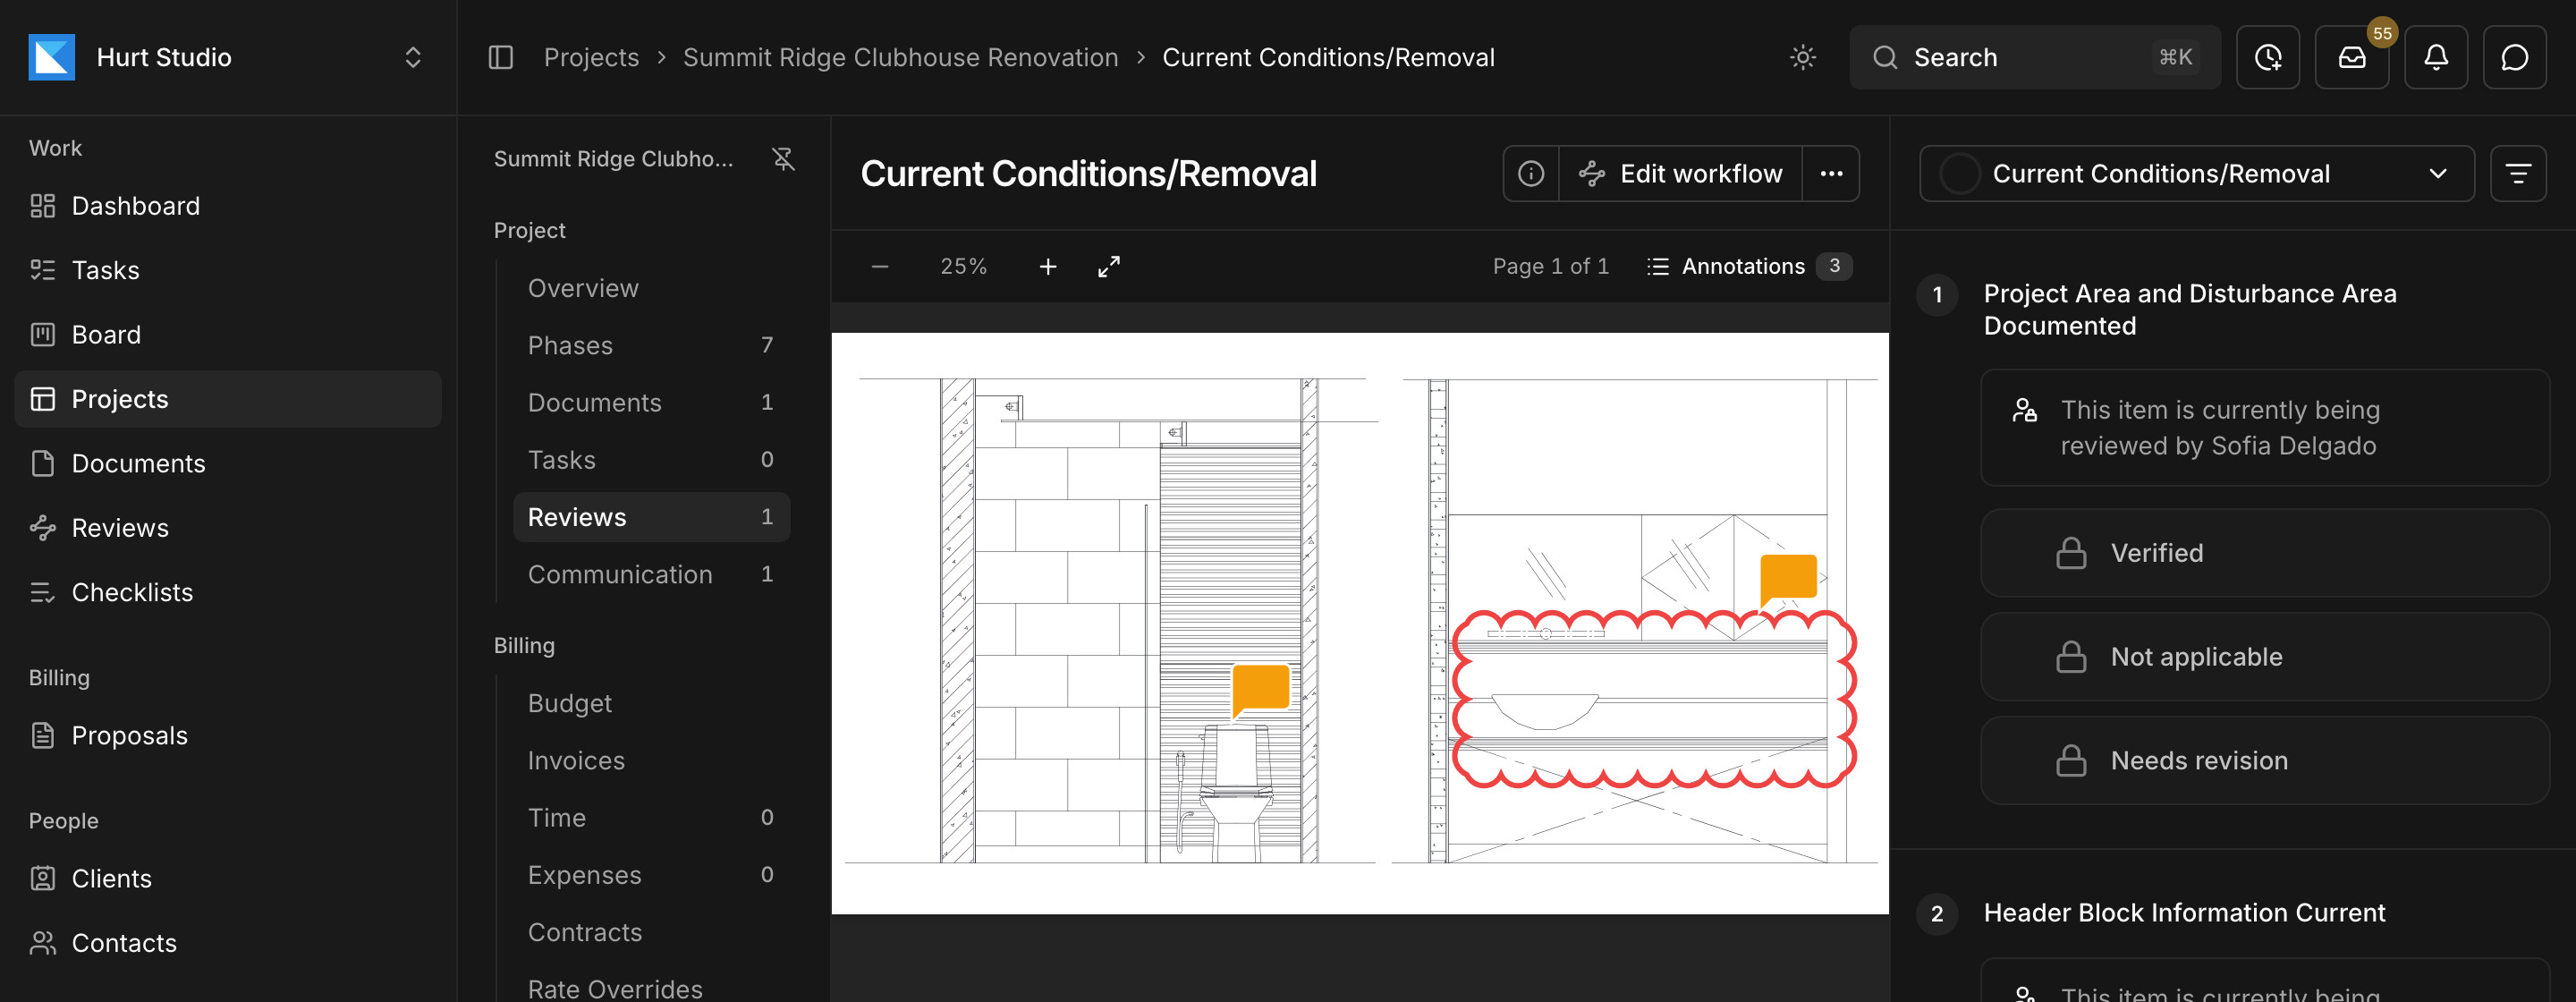Screen dimensions: 2576x1002
Task: Unpin Summit Ridge Clubhouse project sidebar
Action: pyautogui.click(x=783, y=159)
